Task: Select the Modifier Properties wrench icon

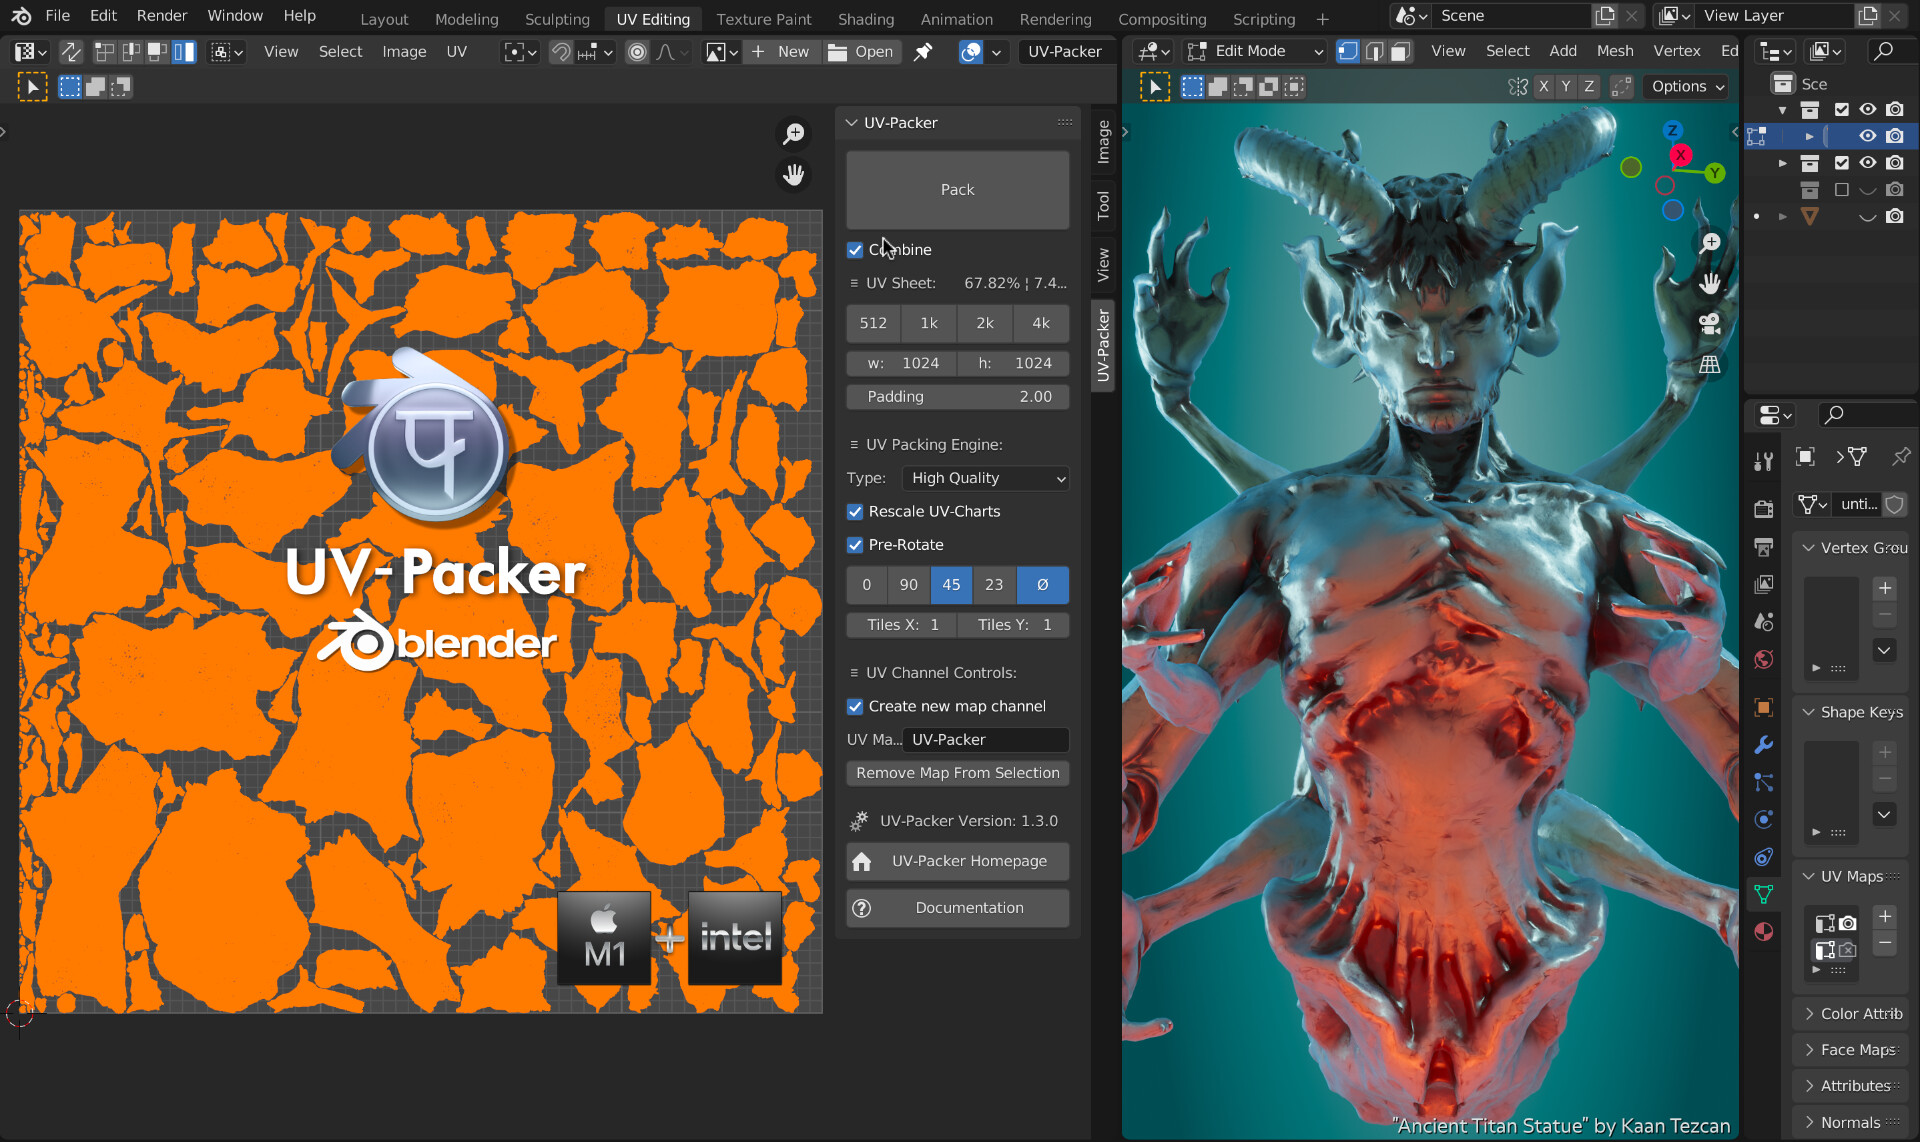Action: point(1763,745)
